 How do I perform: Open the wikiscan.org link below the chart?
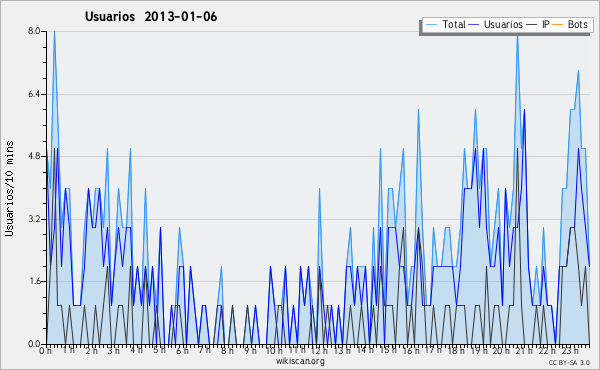point(300,361)
